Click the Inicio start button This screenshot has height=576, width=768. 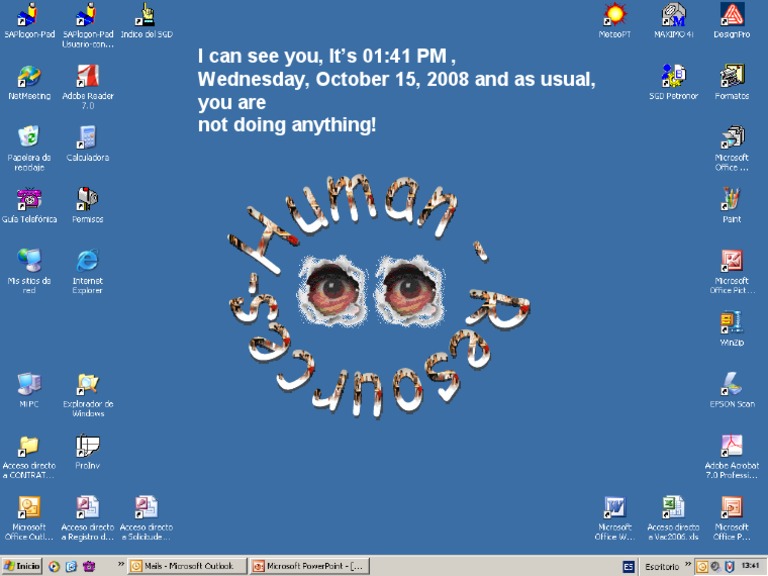(x=22, y=566)
